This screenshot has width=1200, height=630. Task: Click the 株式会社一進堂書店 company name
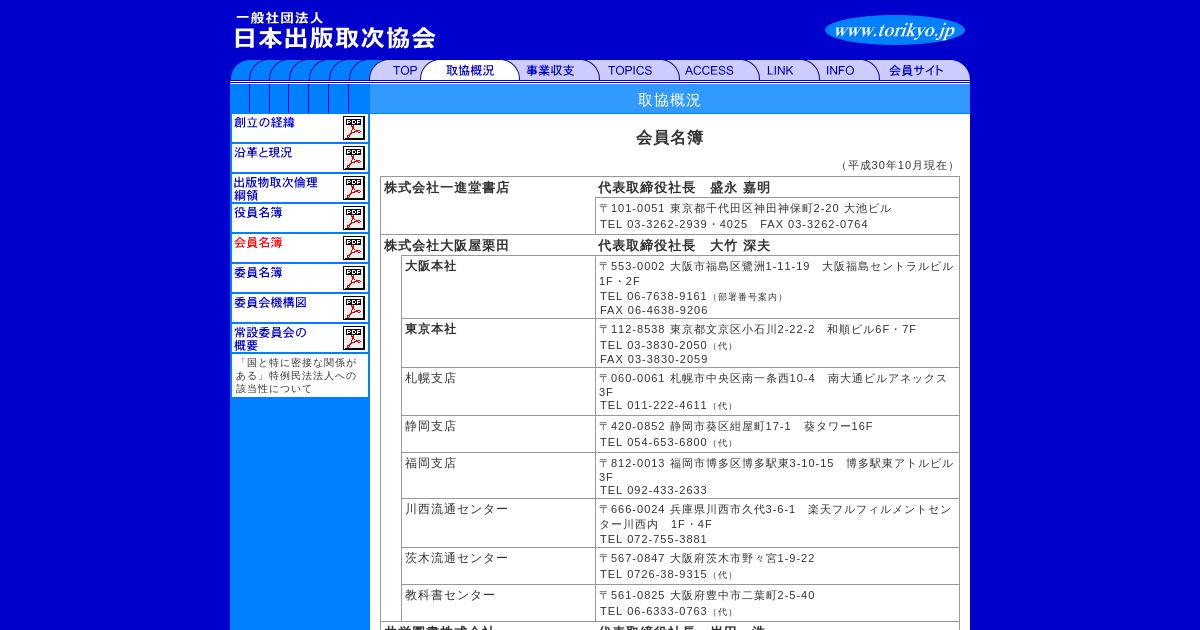[447, 188]
